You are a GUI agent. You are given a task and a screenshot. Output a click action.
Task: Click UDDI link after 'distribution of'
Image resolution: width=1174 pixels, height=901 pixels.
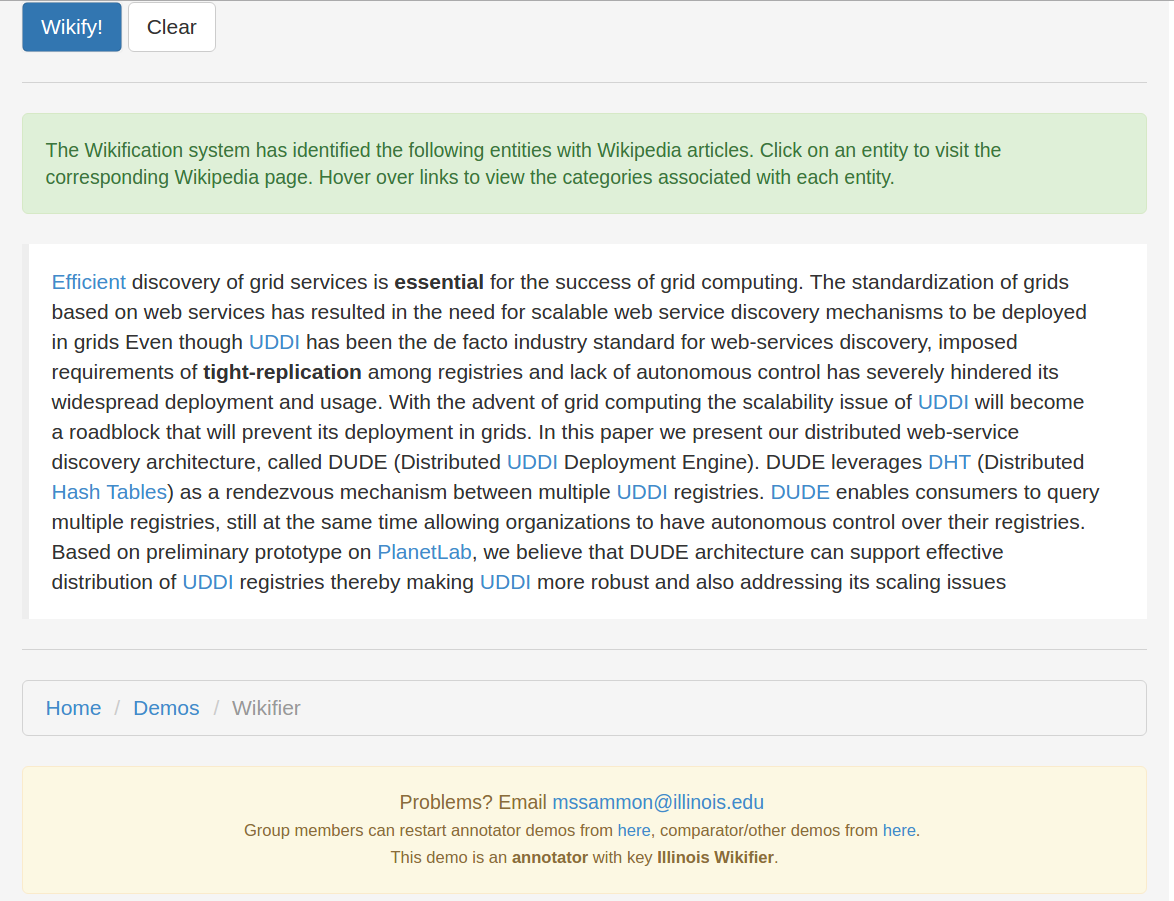coord(208,582)
